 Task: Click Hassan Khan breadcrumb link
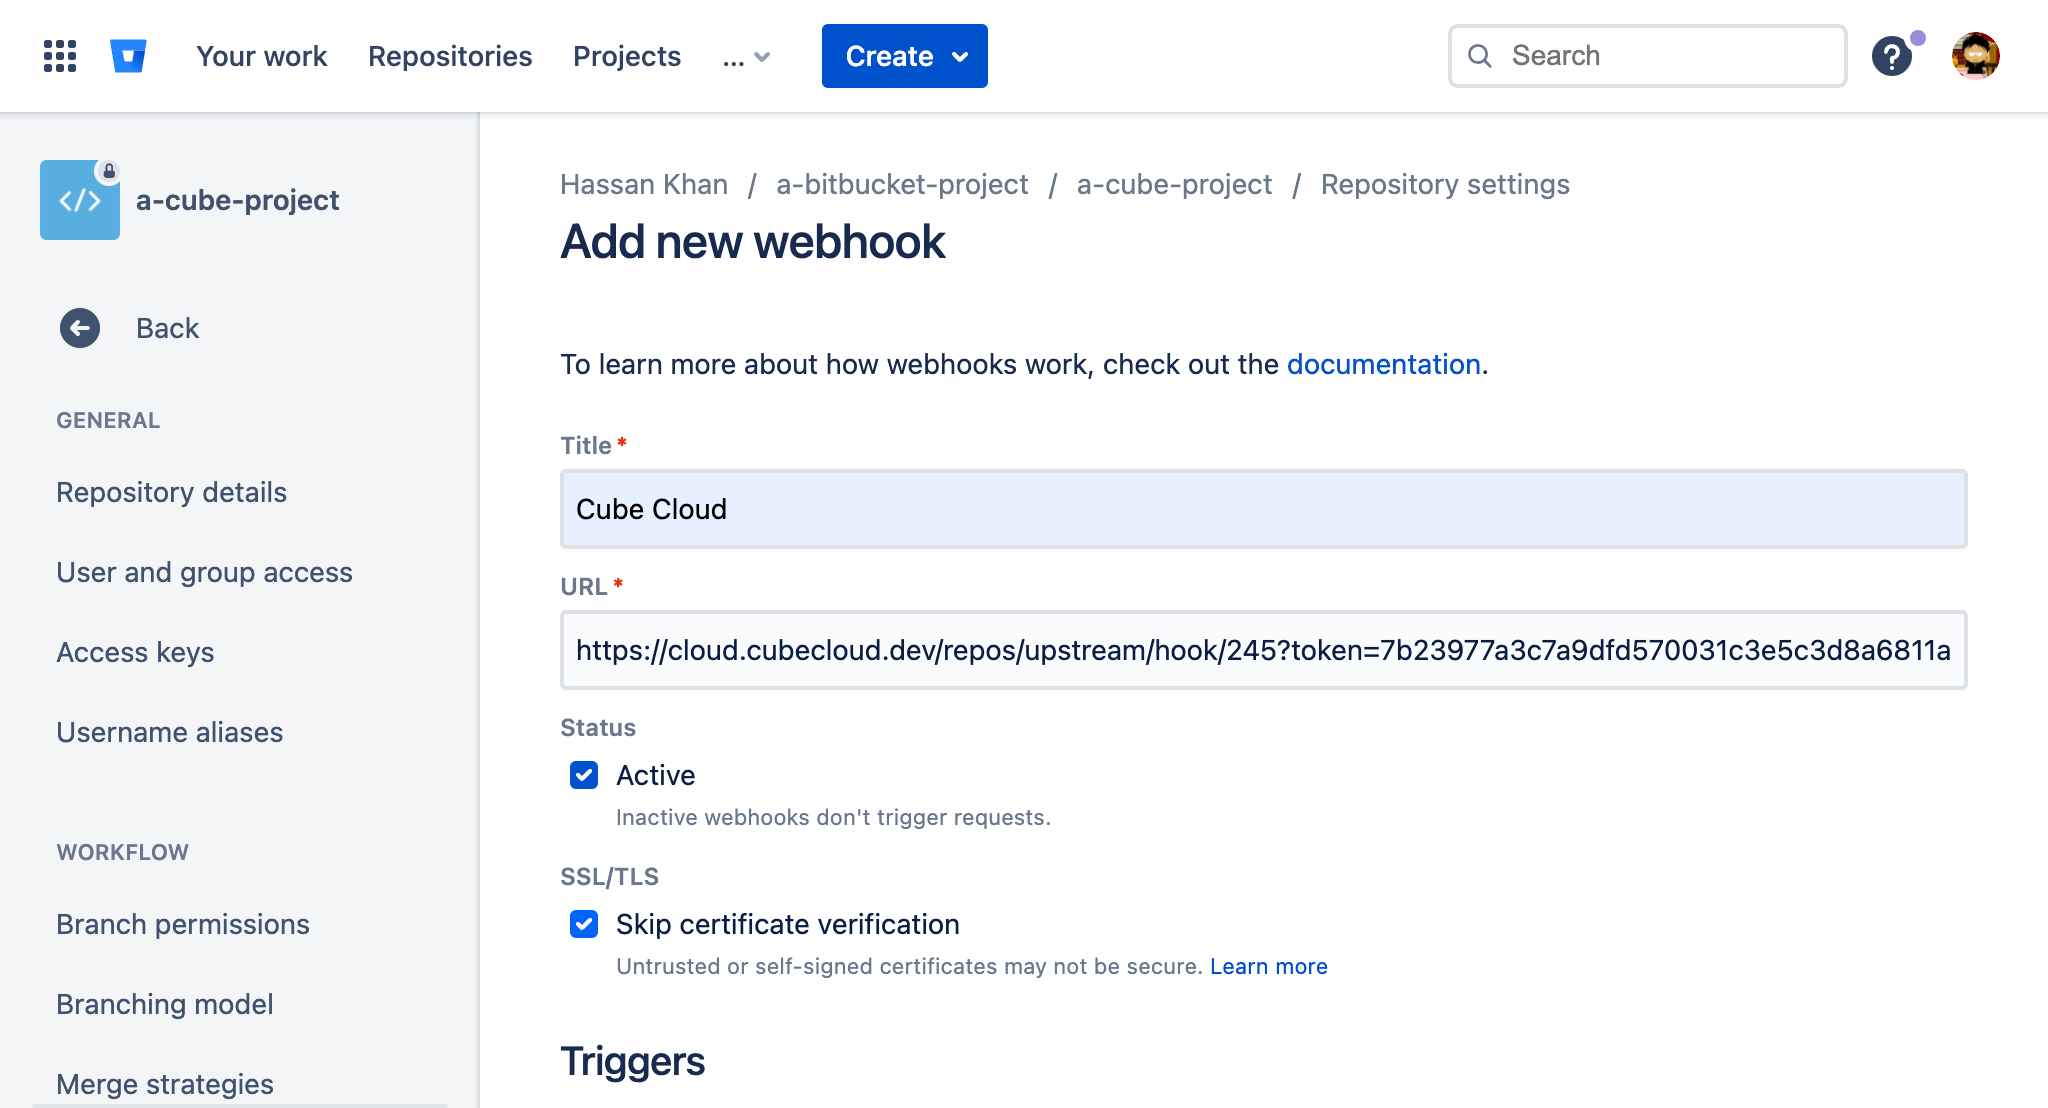[x=644, y=185]
